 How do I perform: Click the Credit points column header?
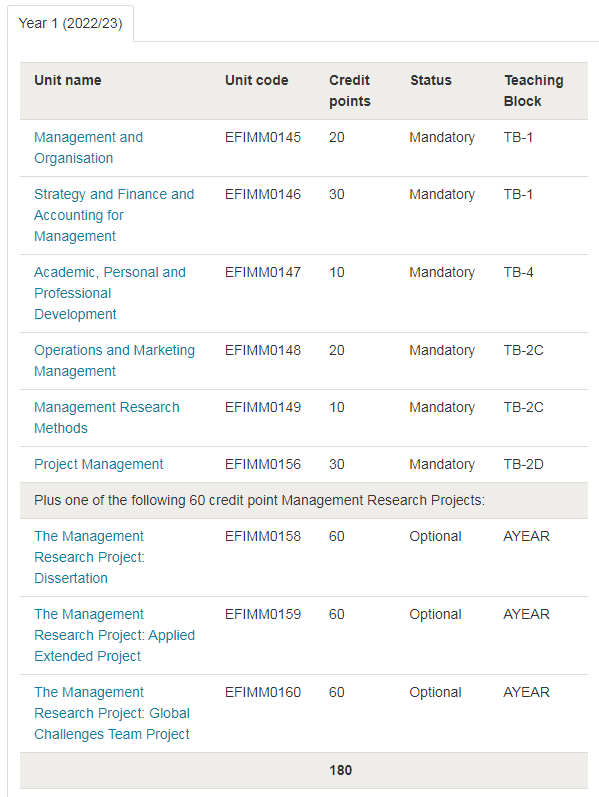coord(350,91)
